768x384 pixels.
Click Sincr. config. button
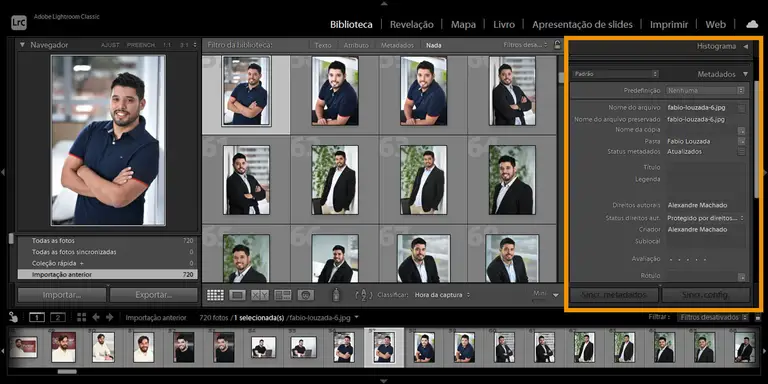[x=706, y=295]
